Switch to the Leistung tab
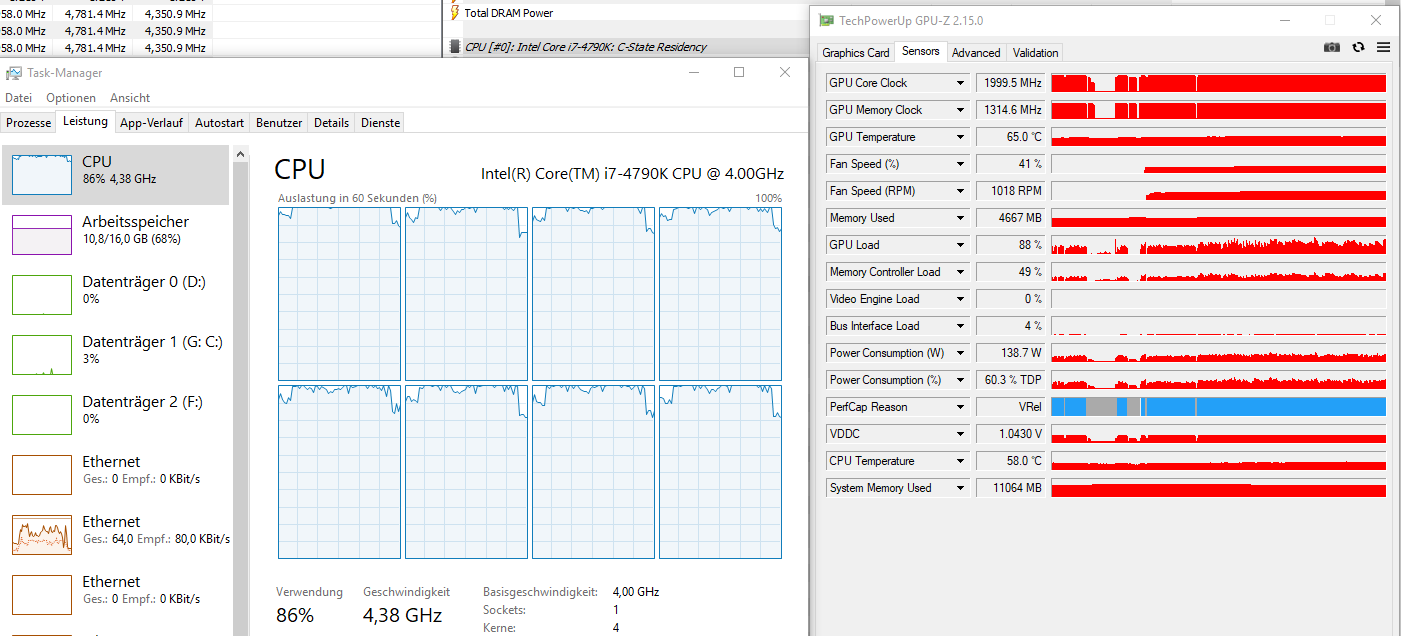 tap(85, 122)
